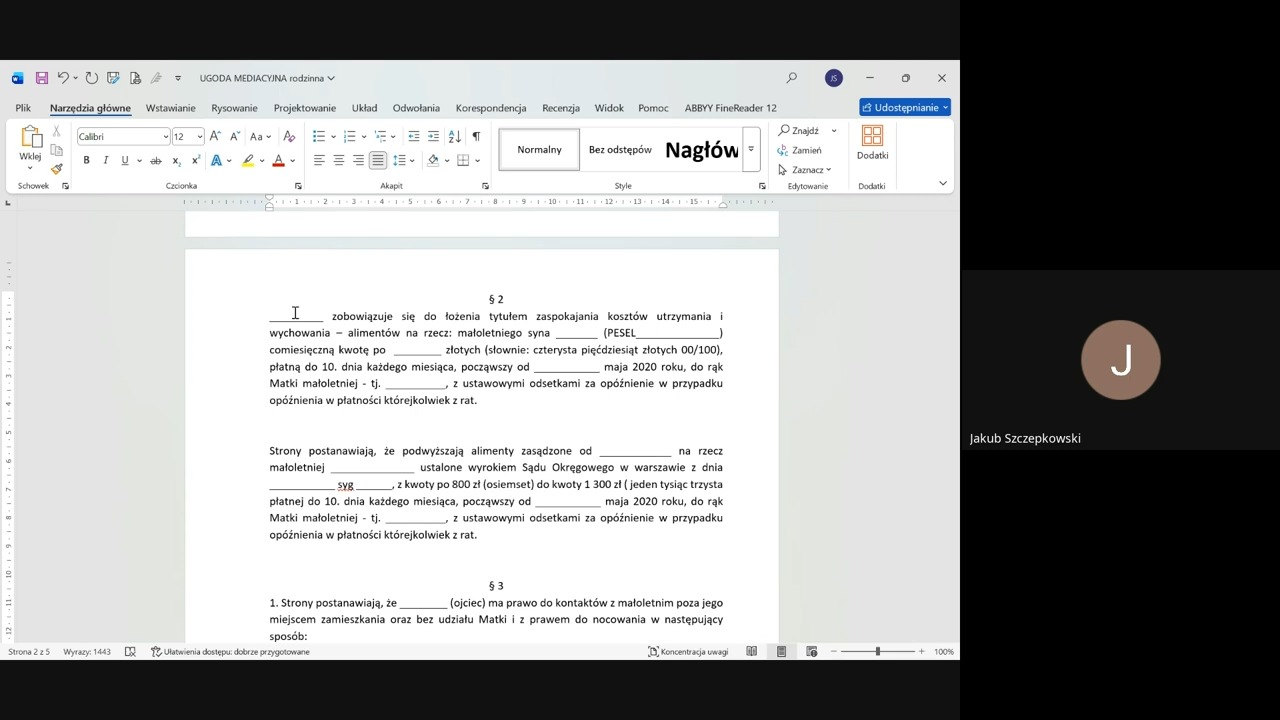
Task: Click the Zamień replace button
Action: coord(801,150)
